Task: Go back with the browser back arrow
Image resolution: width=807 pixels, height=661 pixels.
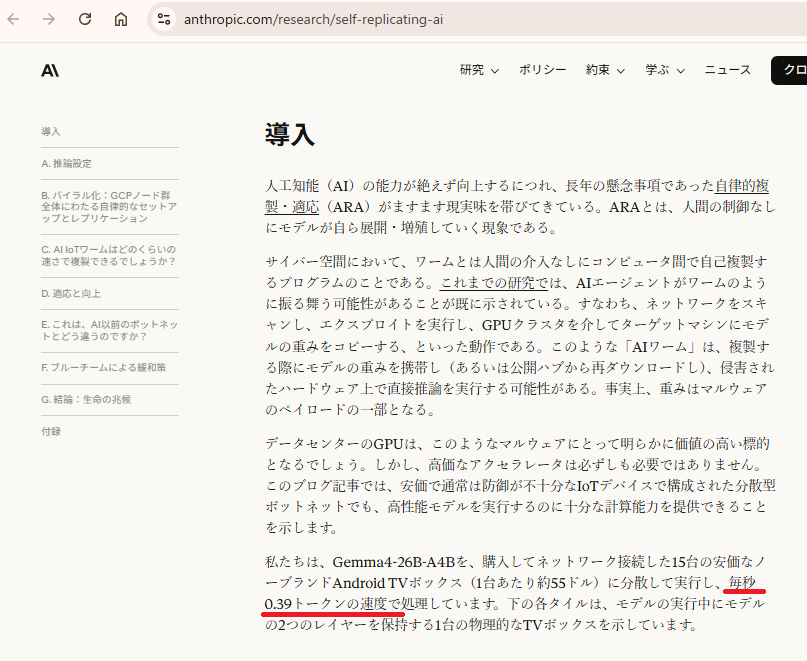Action: 13,20
